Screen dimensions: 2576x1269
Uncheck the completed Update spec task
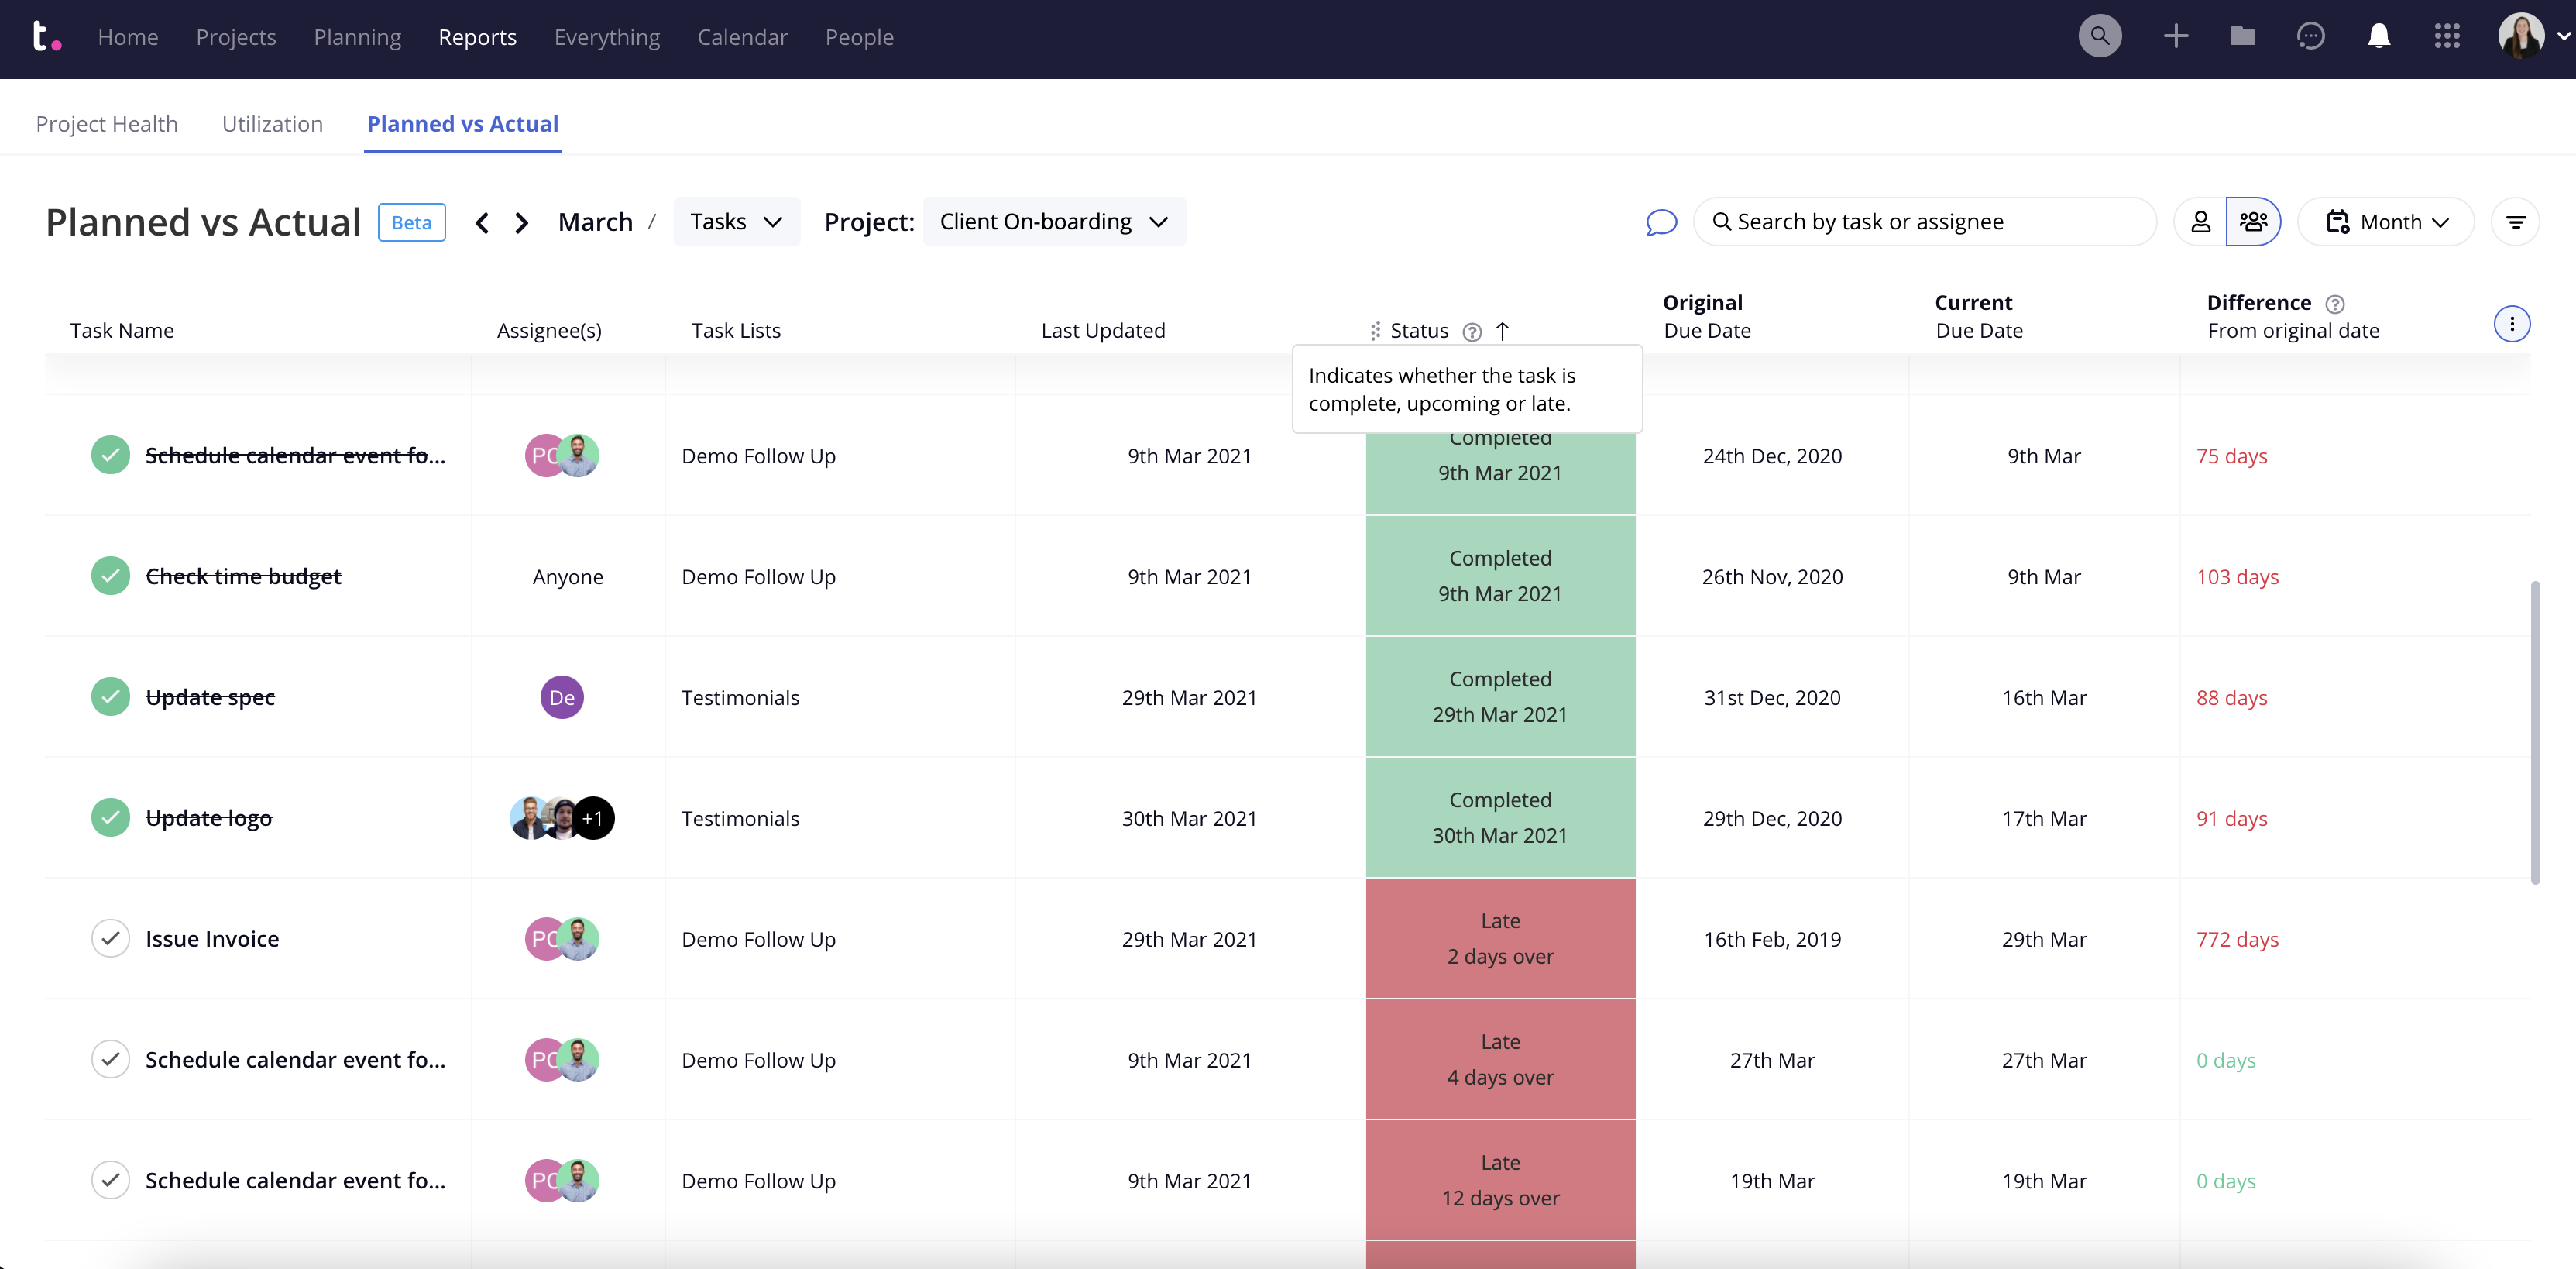111,697
